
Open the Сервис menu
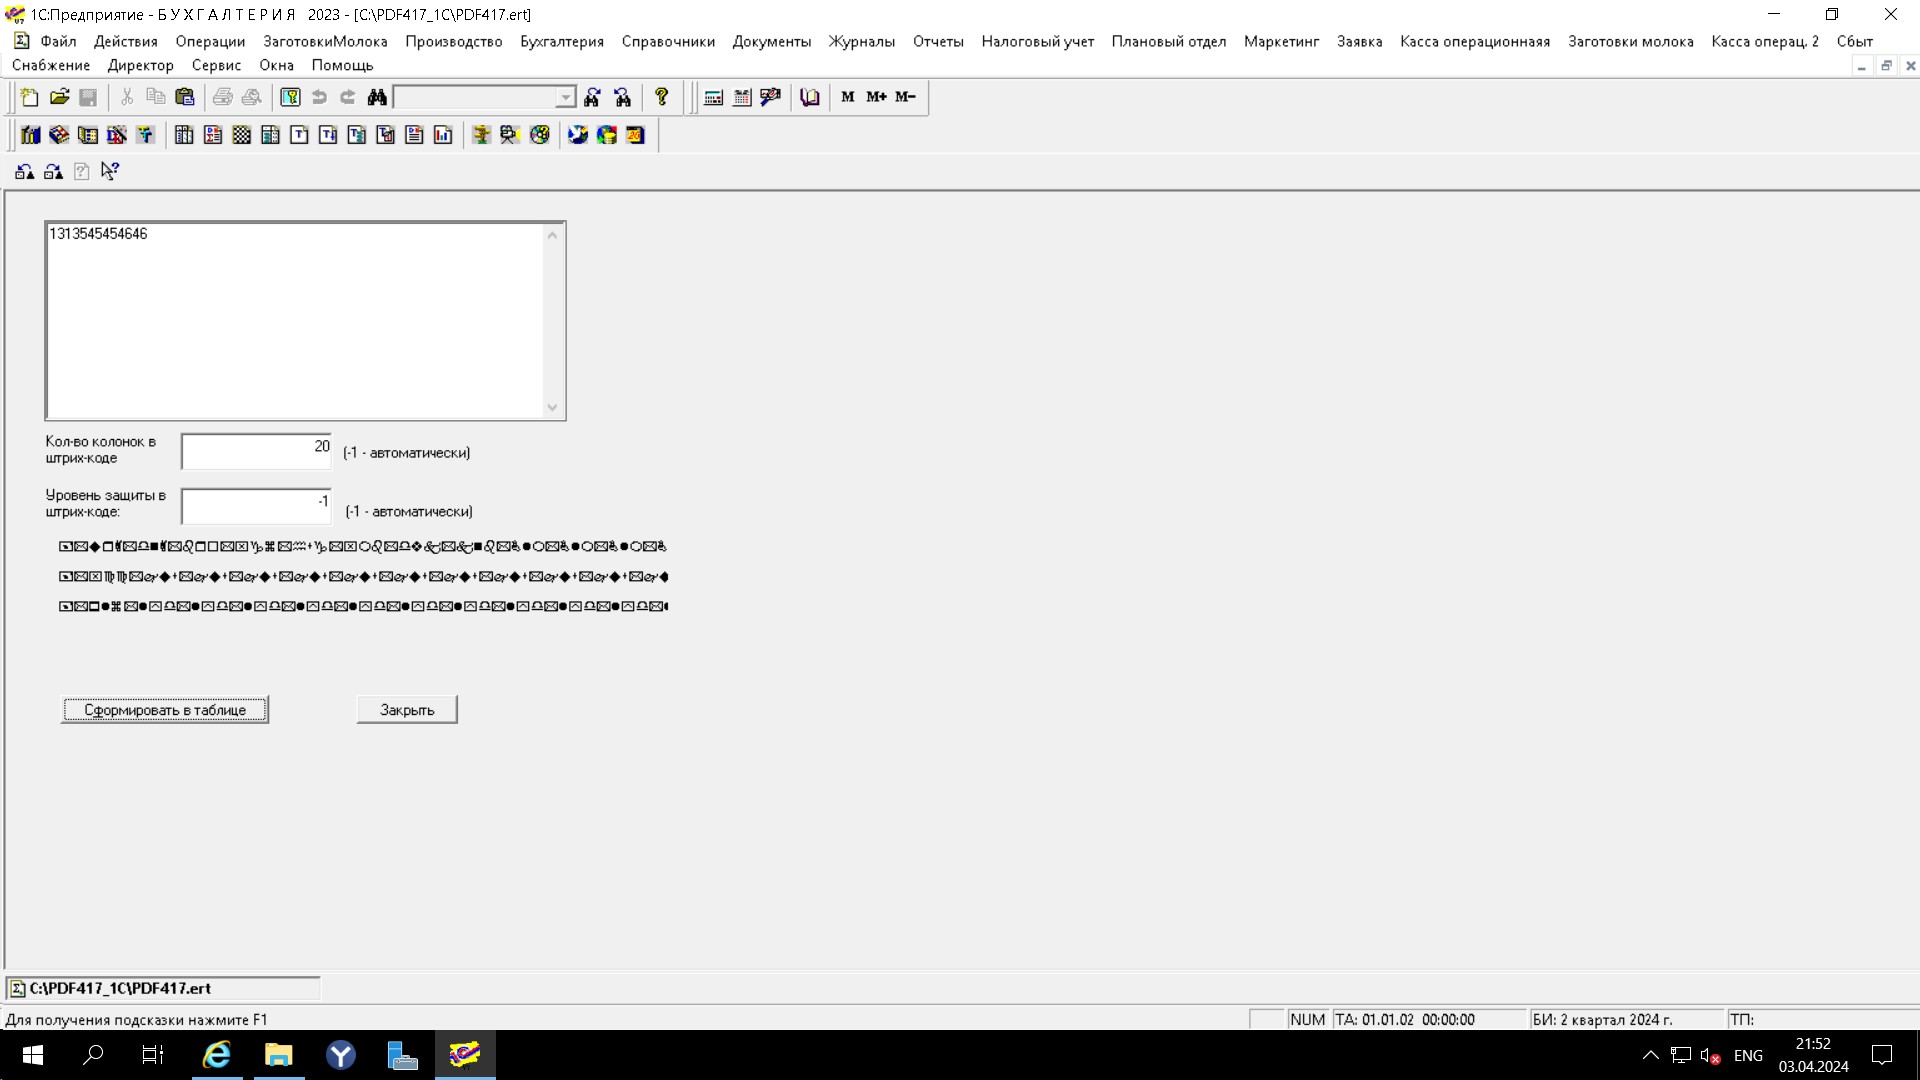click(x=216, y=65)
